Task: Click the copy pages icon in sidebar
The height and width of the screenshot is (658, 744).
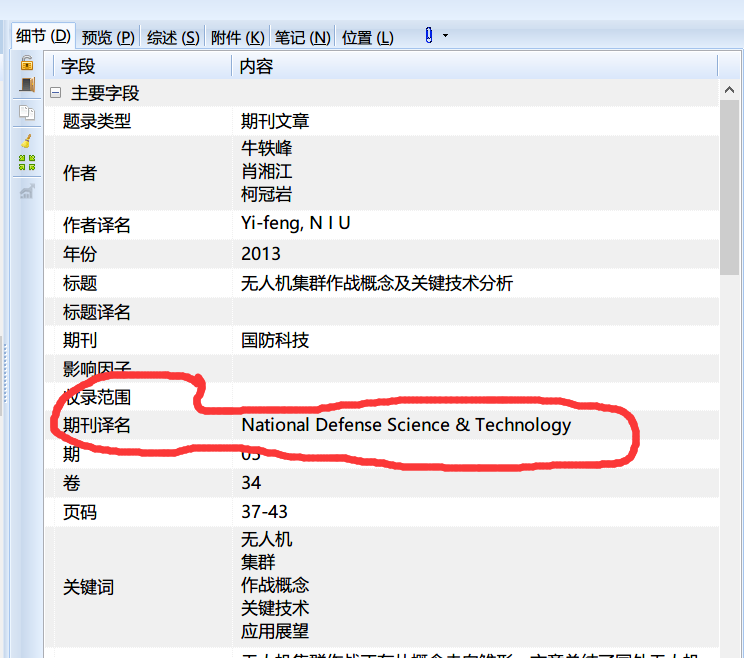Action: (27, 113)
